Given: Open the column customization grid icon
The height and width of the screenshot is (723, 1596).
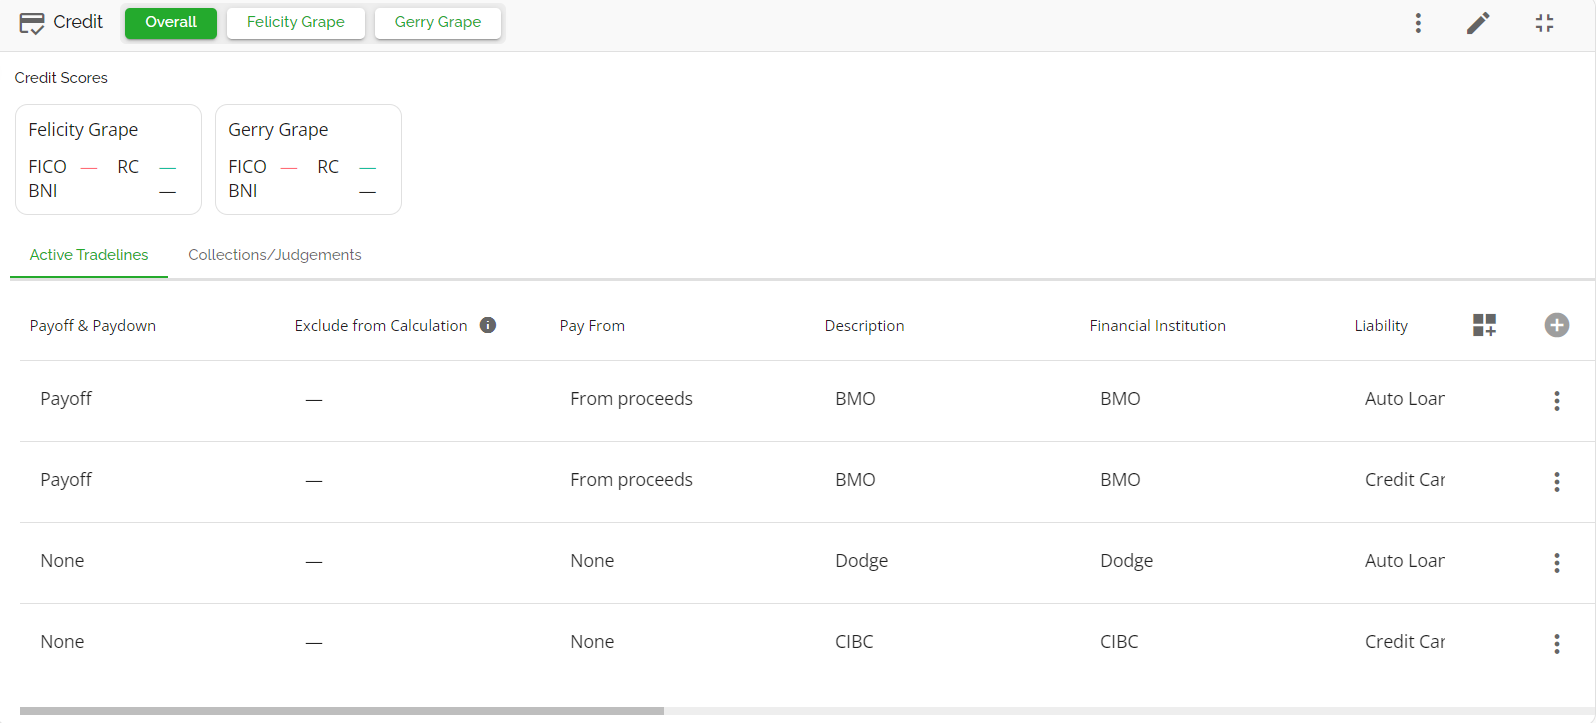Looking at the screenshot, I should coord(1484,325).
